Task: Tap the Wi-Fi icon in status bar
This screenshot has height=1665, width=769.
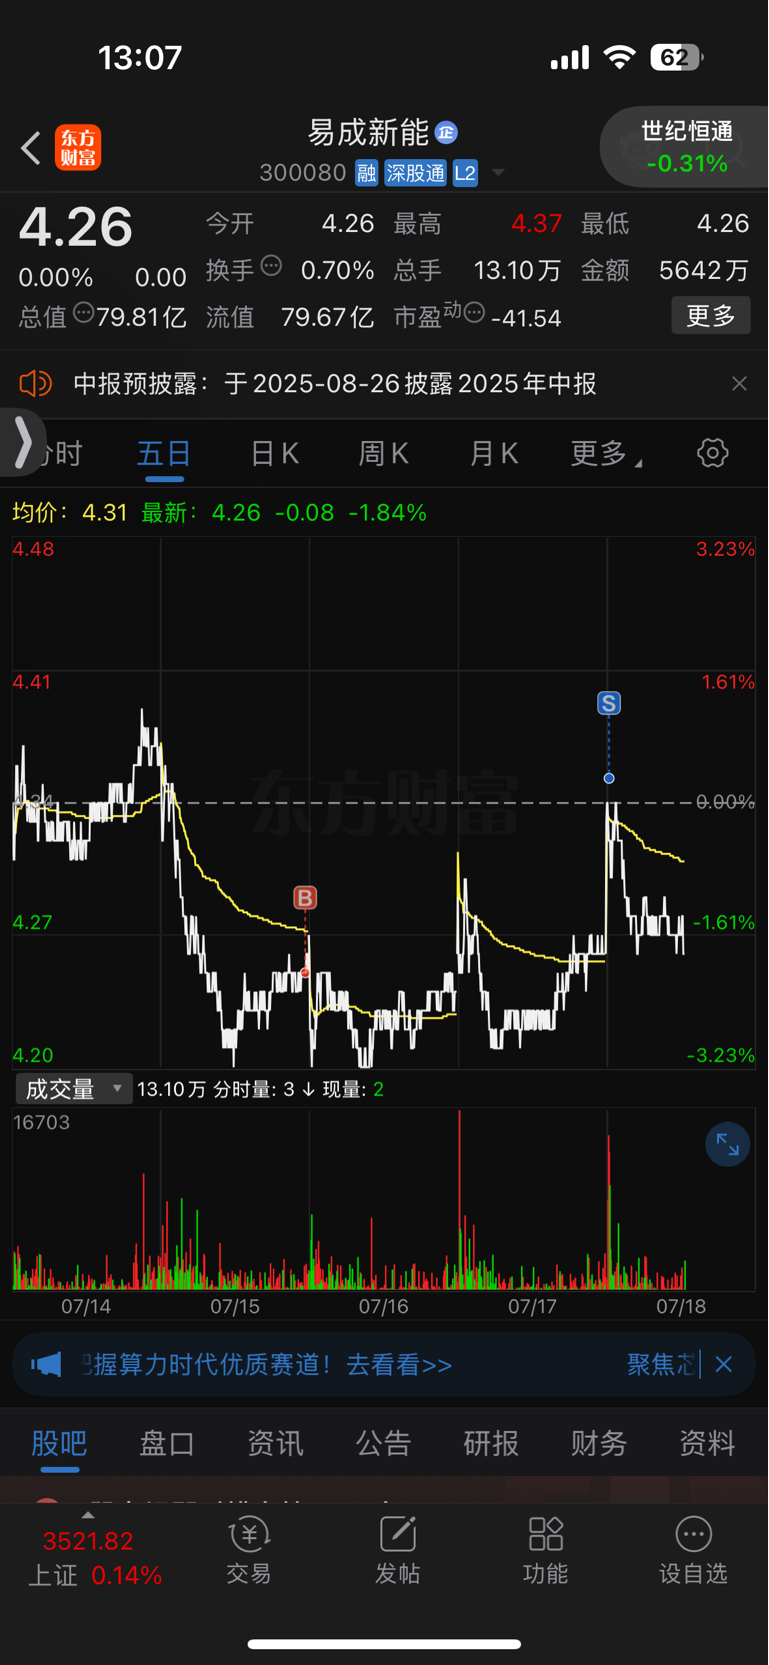Action: pyautogui.click(x=620, y=58)
